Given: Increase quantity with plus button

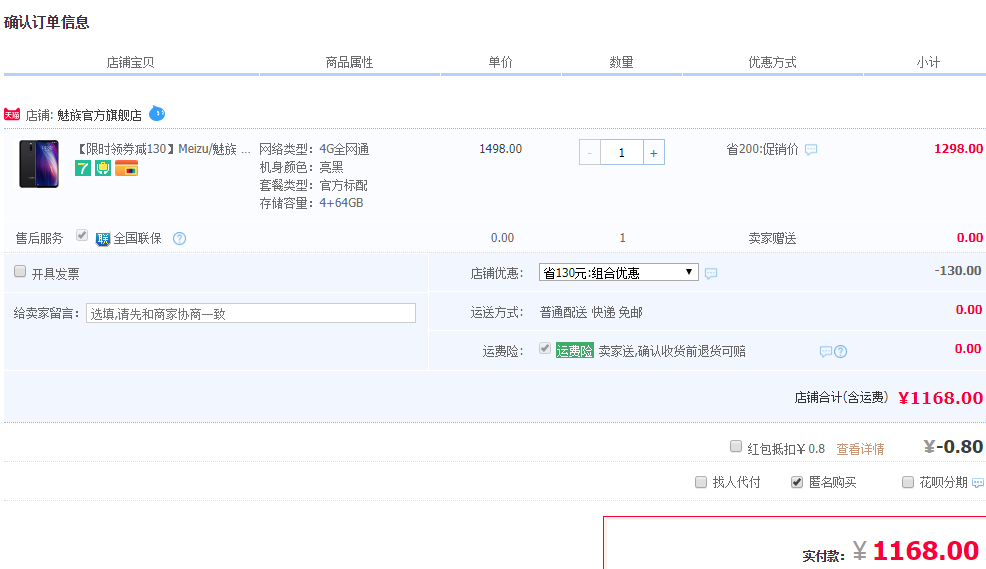Looking at the screenshot, I should (654, 153).
